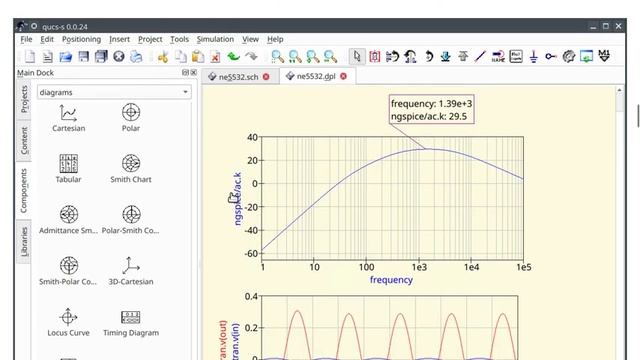
Task: Go into subcircuit with down arrow icon
Action: pyautogui.click(x=445, y=56)
